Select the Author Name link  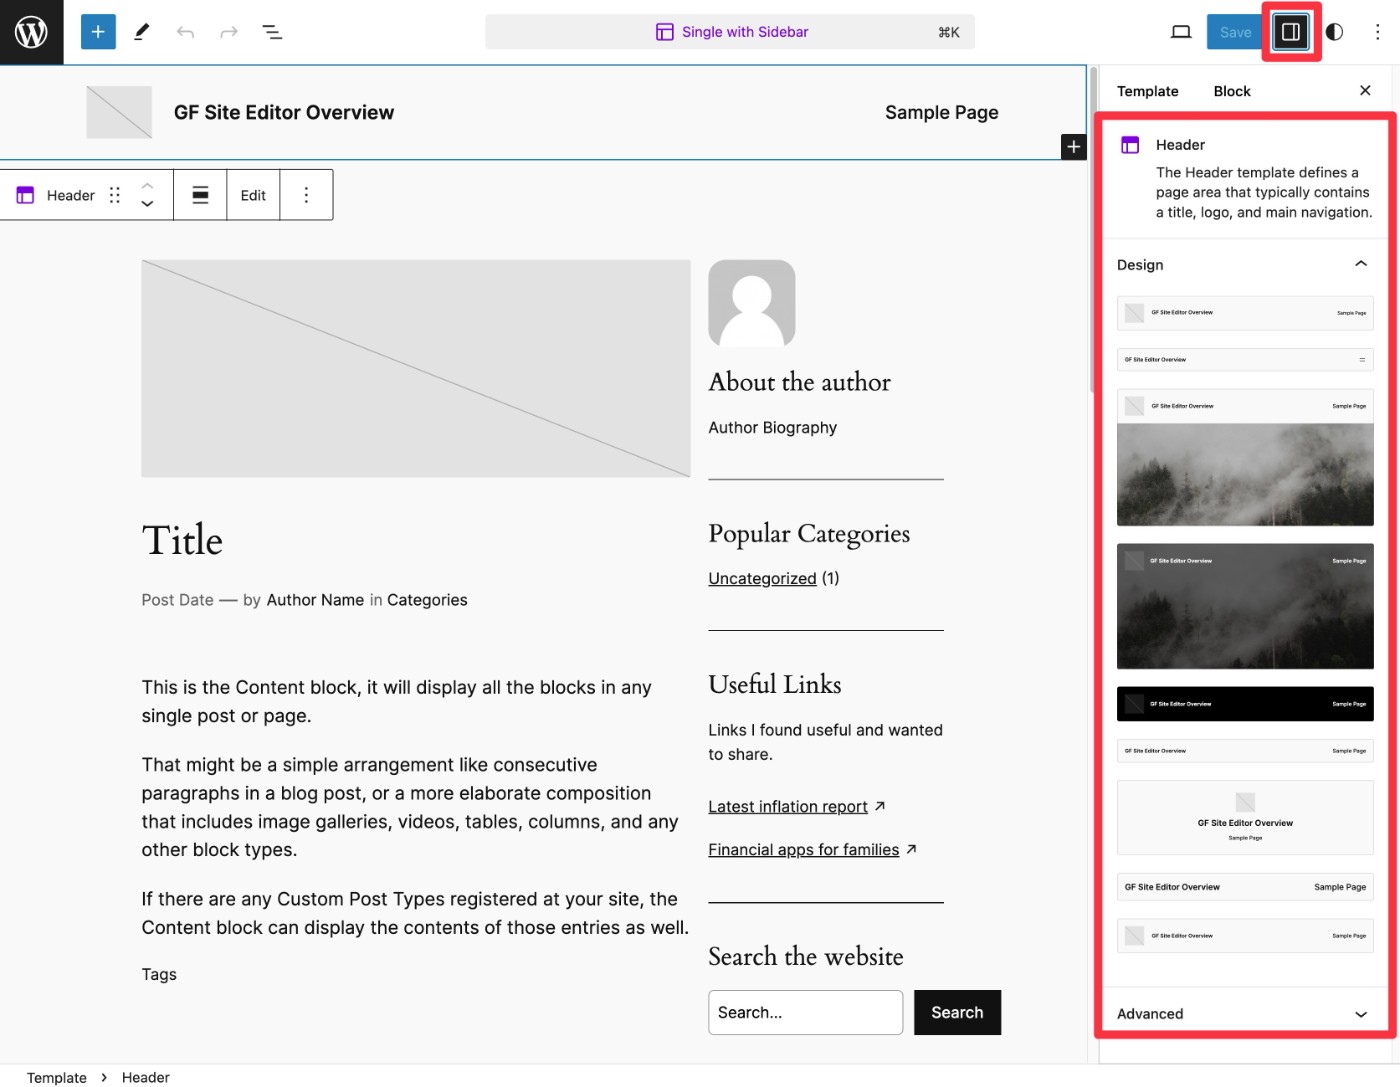[315, 600]
